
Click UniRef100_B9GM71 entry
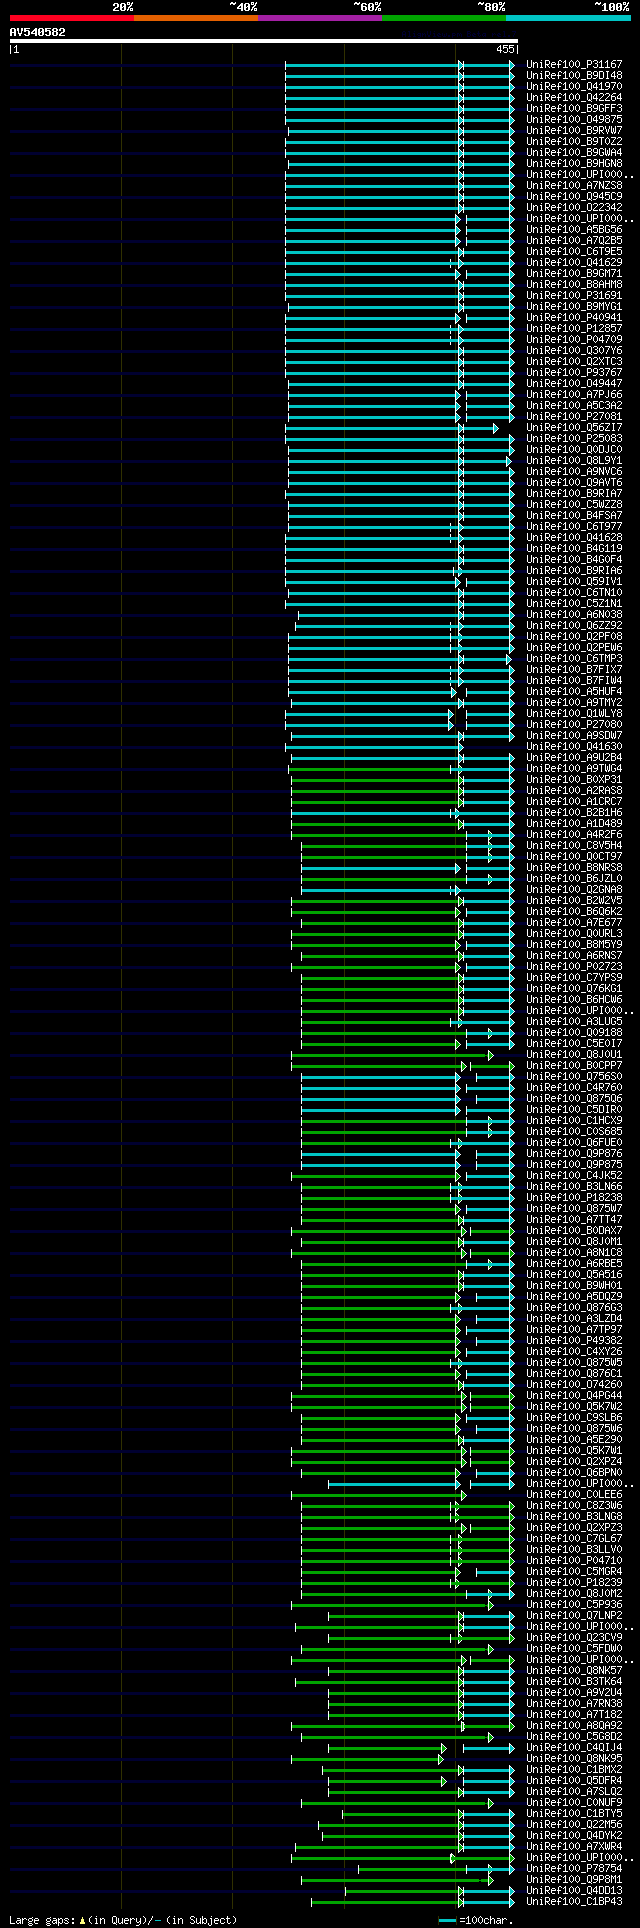pos(574,273)
